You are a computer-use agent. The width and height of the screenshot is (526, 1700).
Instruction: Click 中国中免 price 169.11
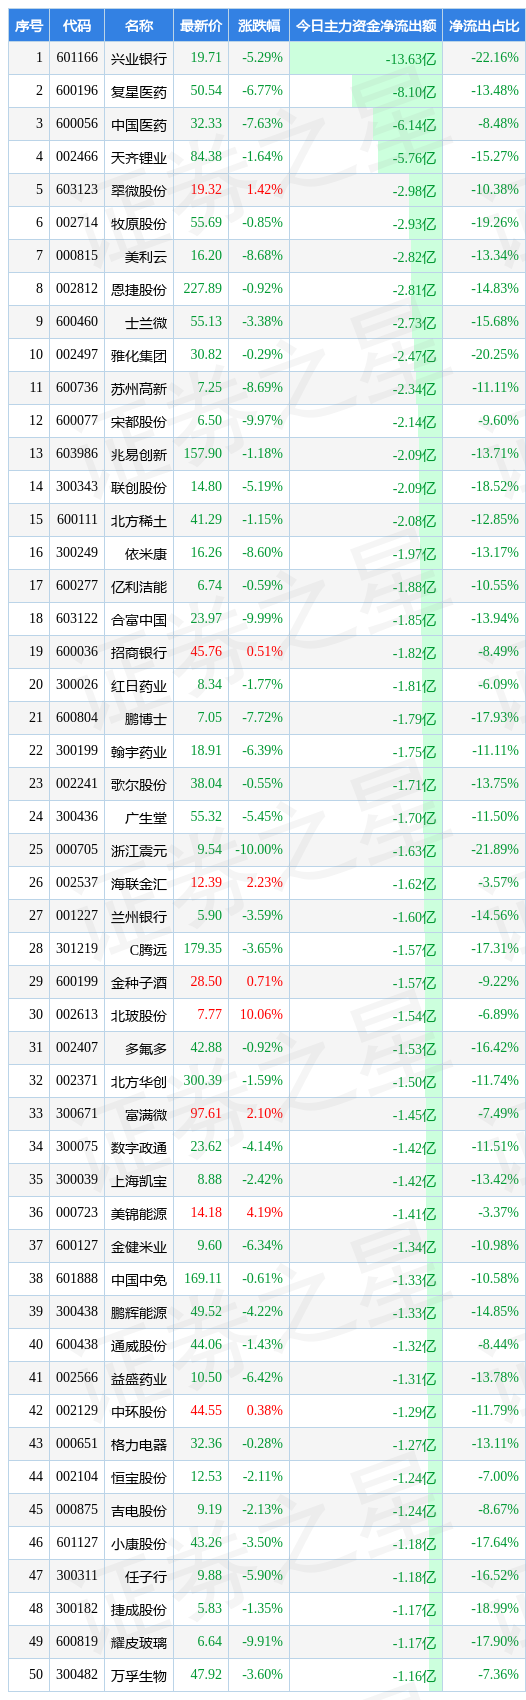203,1279
